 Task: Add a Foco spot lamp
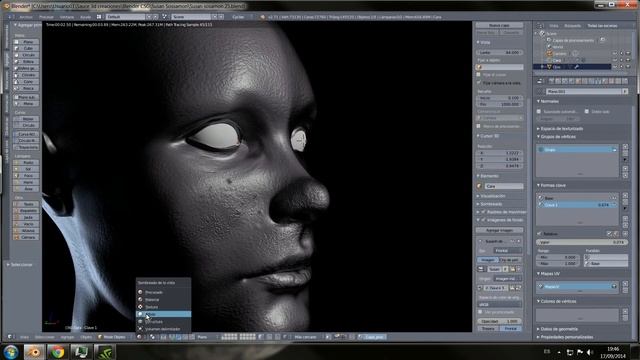pyautogui.click(x=27, y=176)
